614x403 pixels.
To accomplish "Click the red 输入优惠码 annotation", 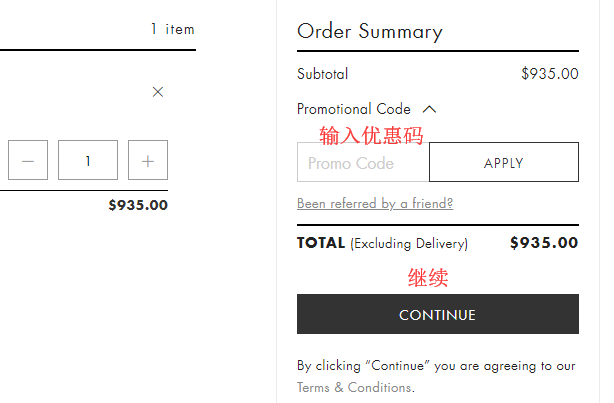I will pos(371,135).
